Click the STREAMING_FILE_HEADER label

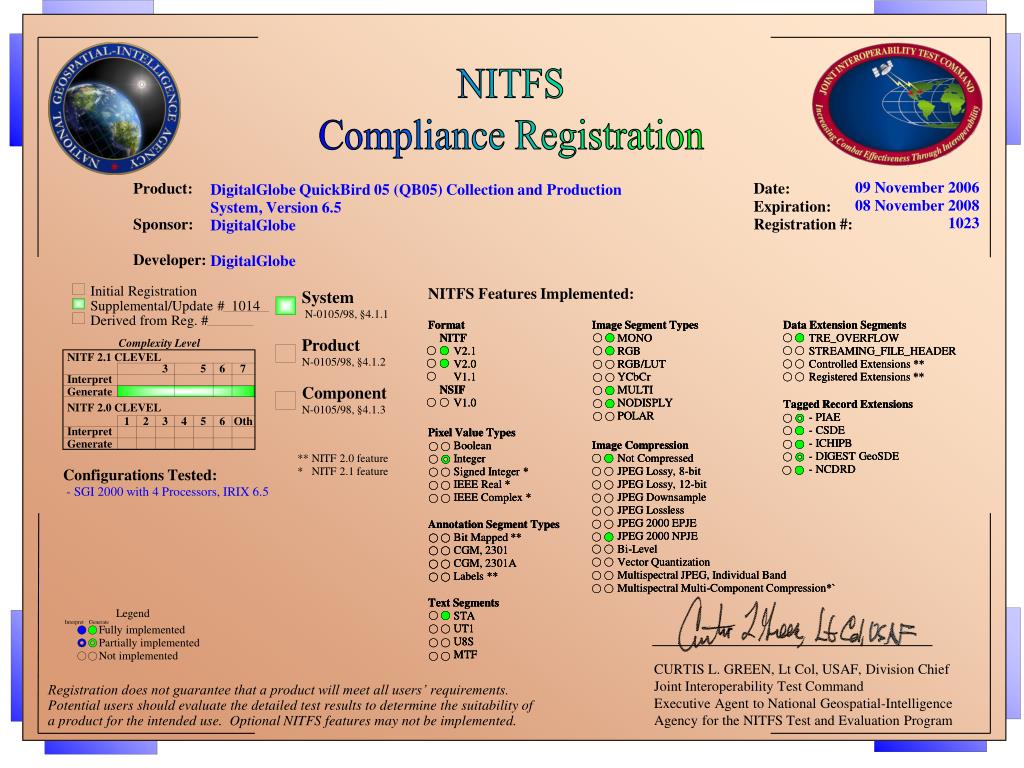[882, 351]
